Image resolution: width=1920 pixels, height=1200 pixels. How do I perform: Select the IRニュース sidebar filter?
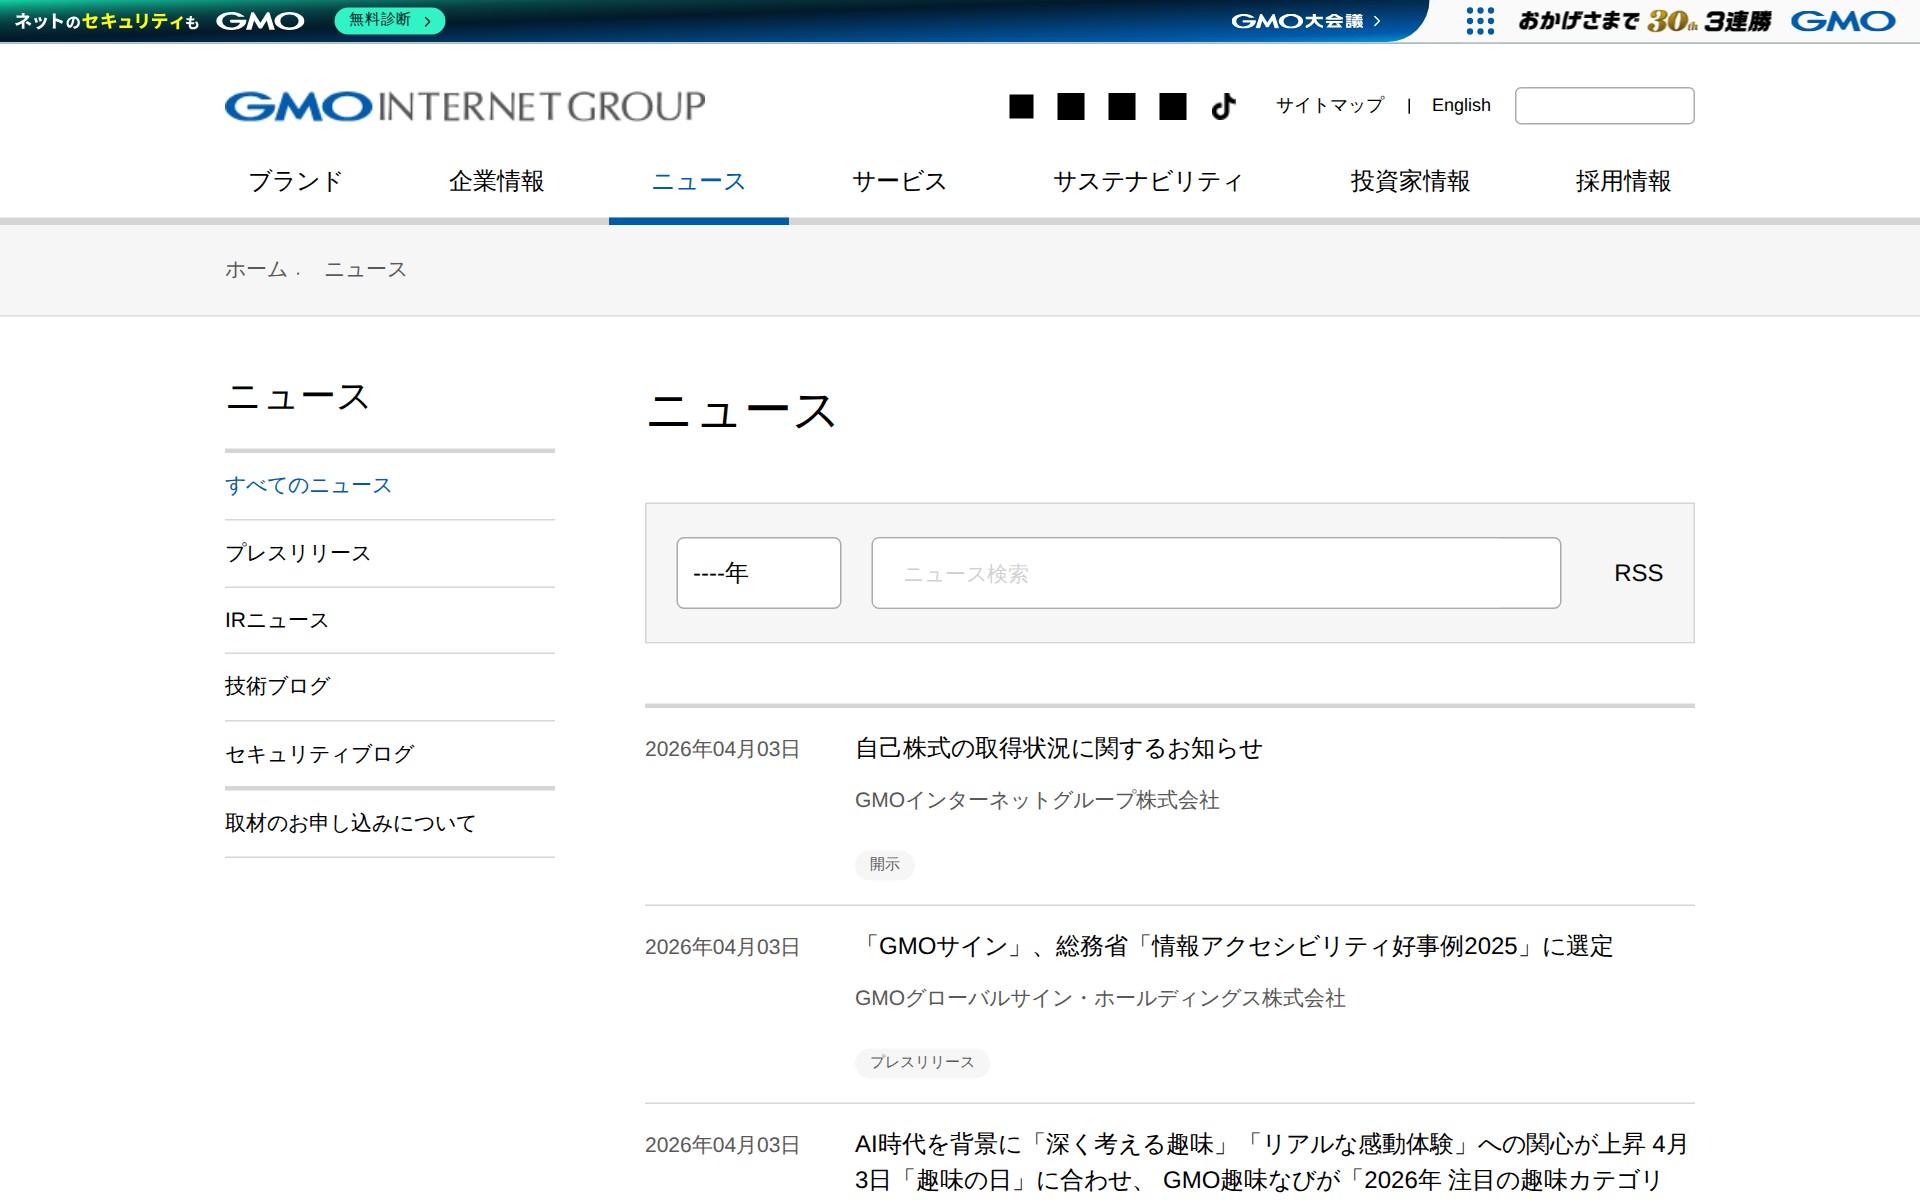(x=275, y=619)
